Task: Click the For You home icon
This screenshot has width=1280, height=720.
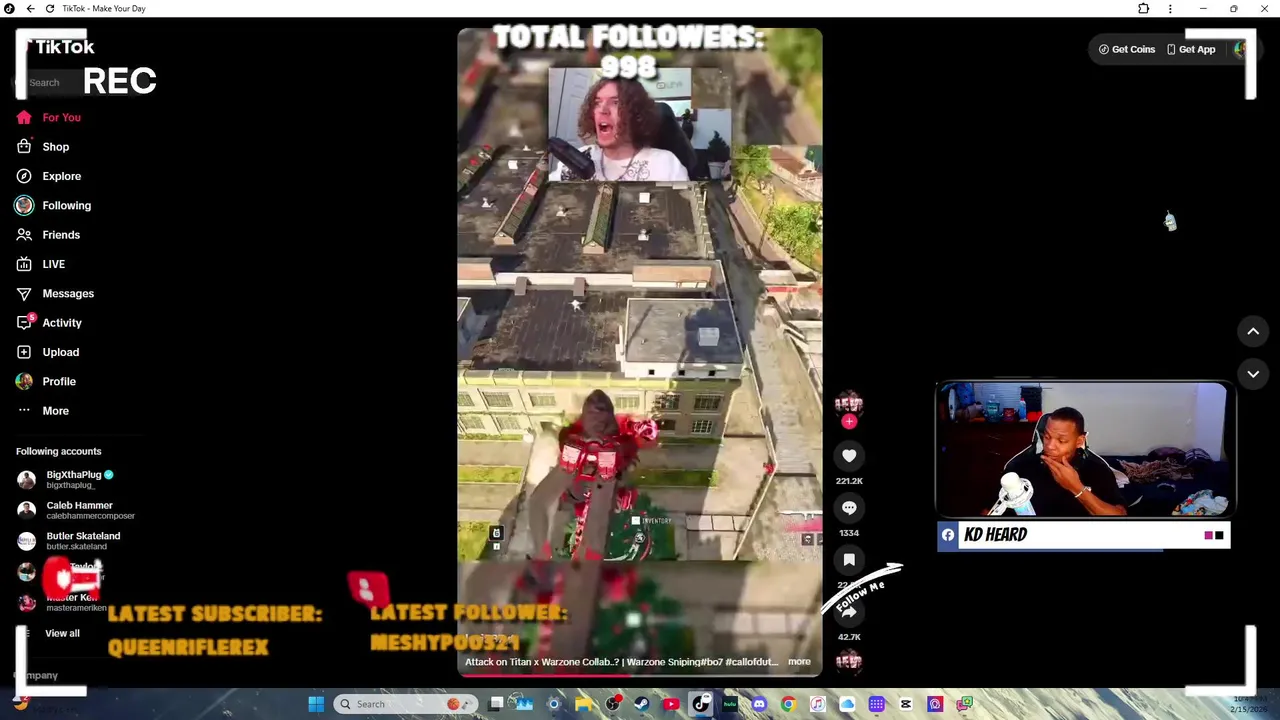Action: pyautogui.click(x=24, y=117)
